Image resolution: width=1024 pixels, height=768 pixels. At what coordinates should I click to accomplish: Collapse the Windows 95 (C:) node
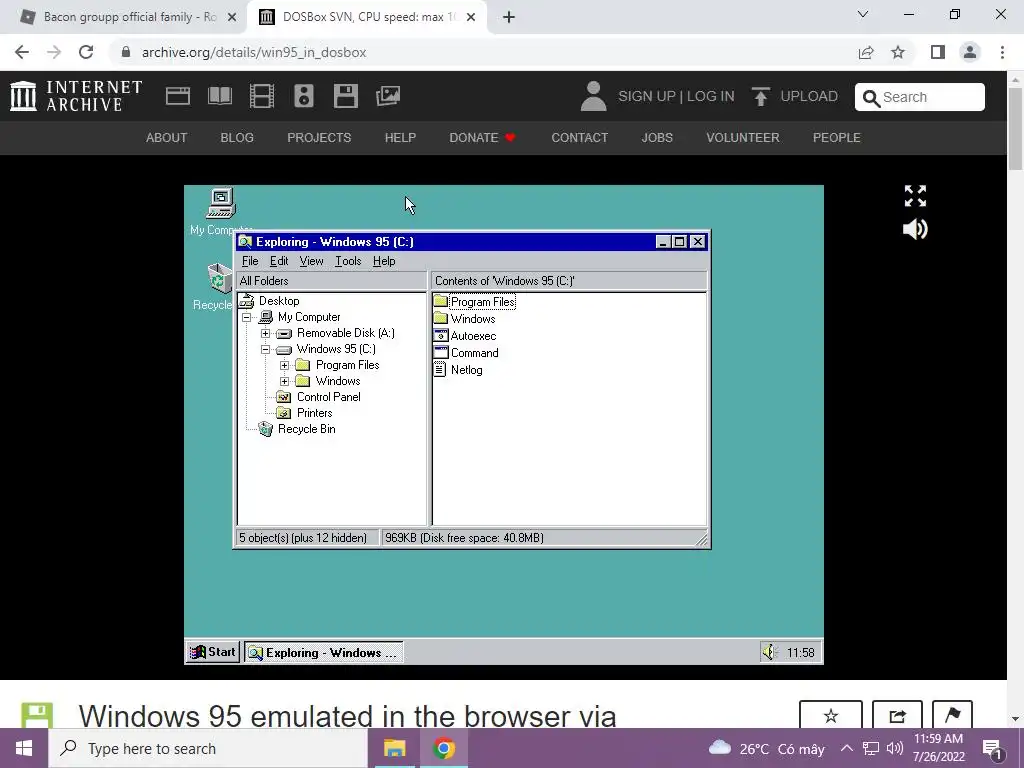click(266, 349)
